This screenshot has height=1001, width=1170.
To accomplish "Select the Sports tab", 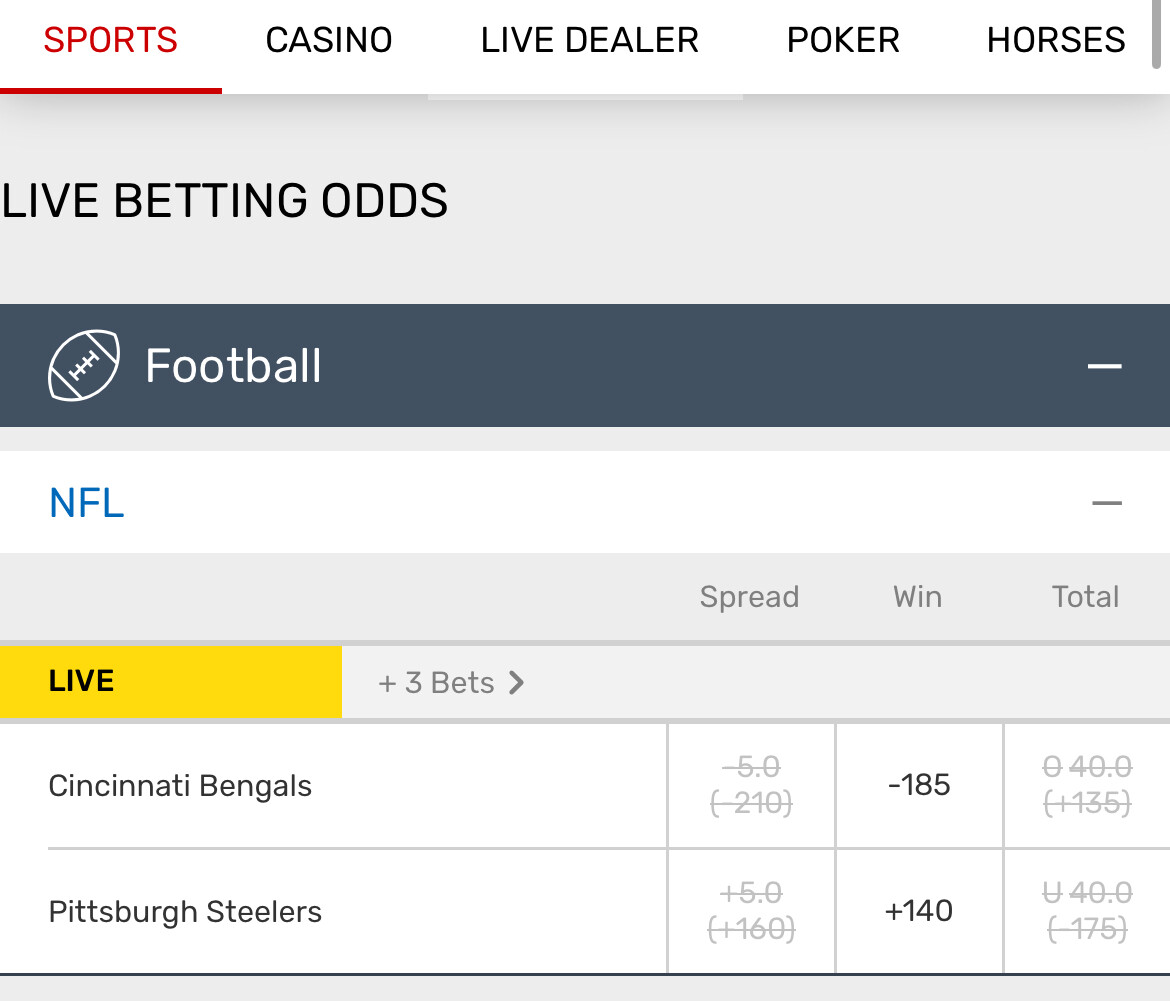I will pyautogui.click(x=111, y=41).
